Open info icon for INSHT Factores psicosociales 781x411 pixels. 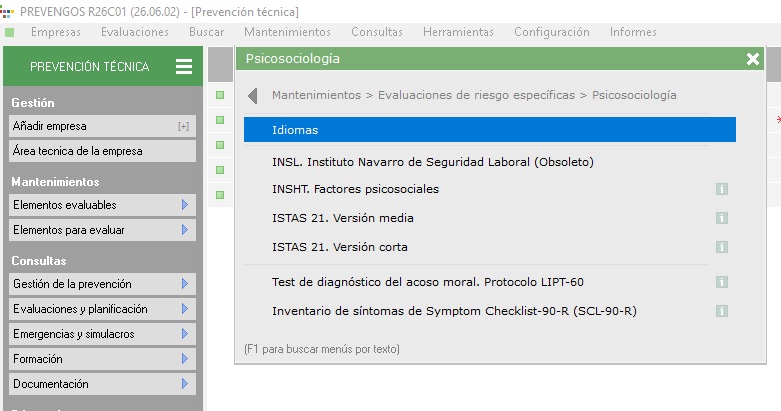[x=722, y=189]
